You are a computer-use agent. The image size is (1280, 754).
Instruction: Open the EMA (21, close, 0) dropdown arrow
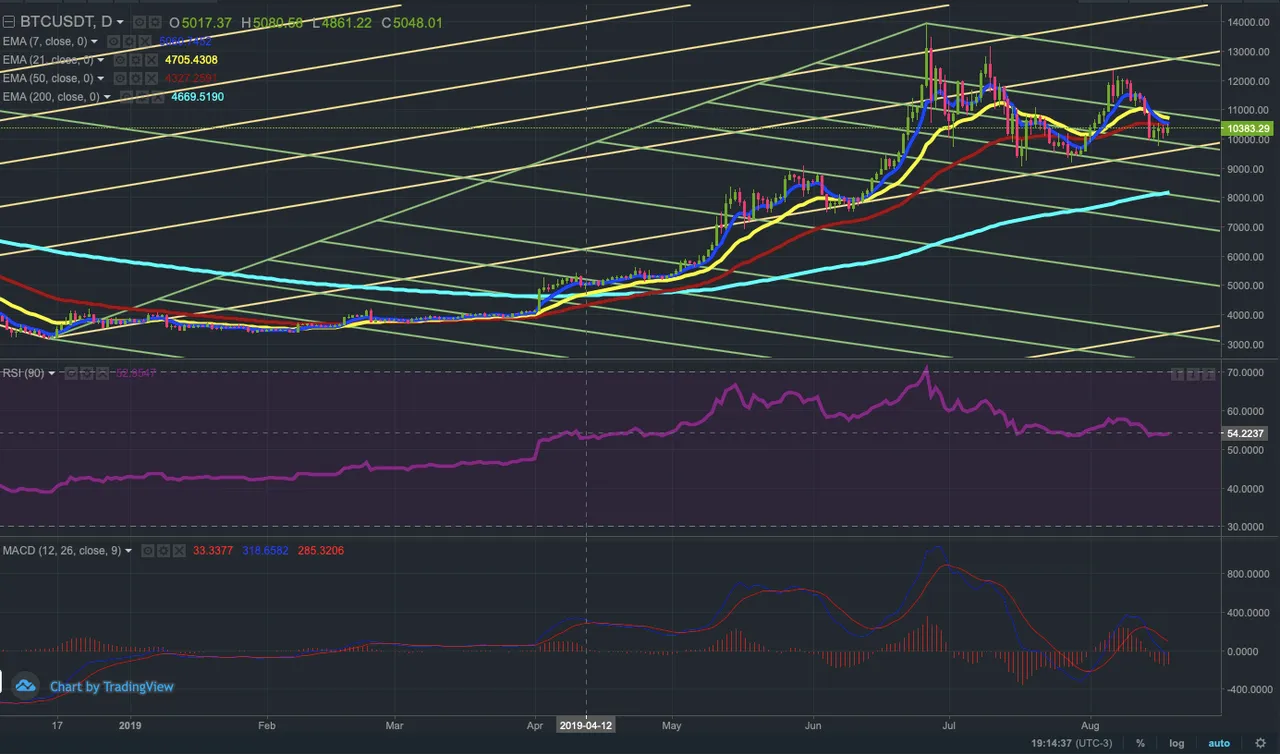[x=100, y=60]
